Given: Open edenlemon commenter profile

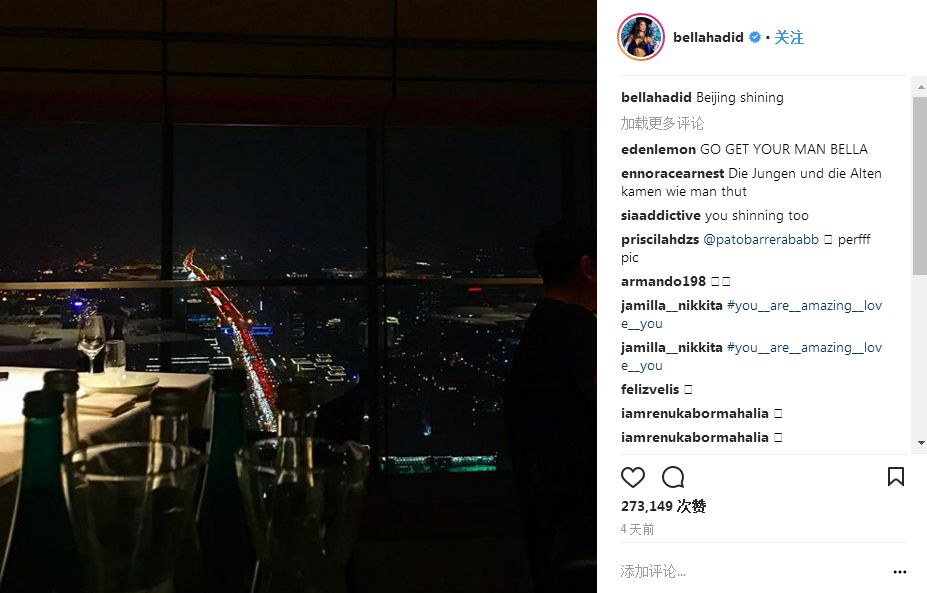Looking at the screenshot, I should point(658,150).
